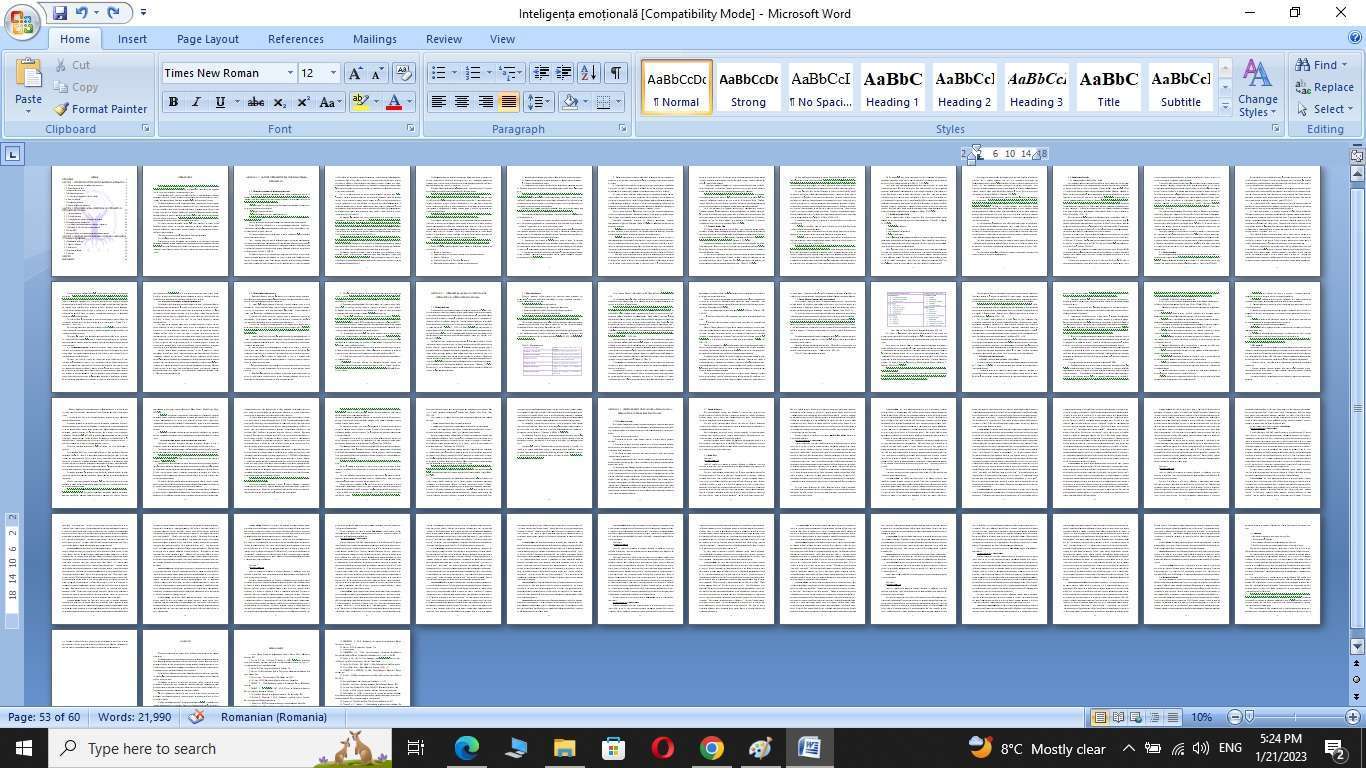Open the Times New Roman font dropdown

tap(290, 73)
